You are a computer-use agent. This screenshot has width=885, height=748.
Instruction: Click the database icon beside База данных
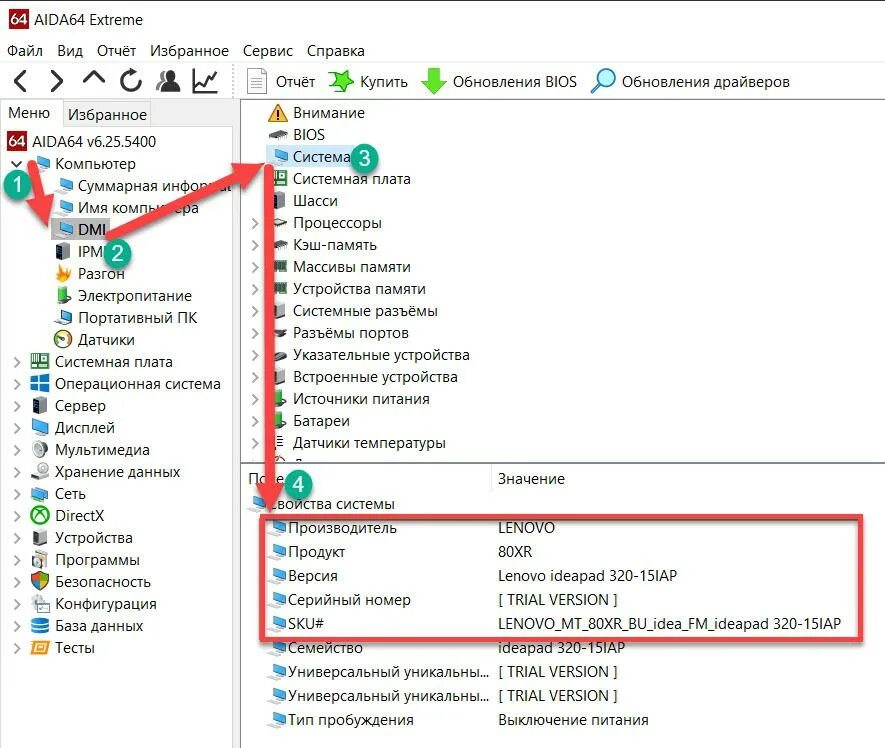coord(40,625)
